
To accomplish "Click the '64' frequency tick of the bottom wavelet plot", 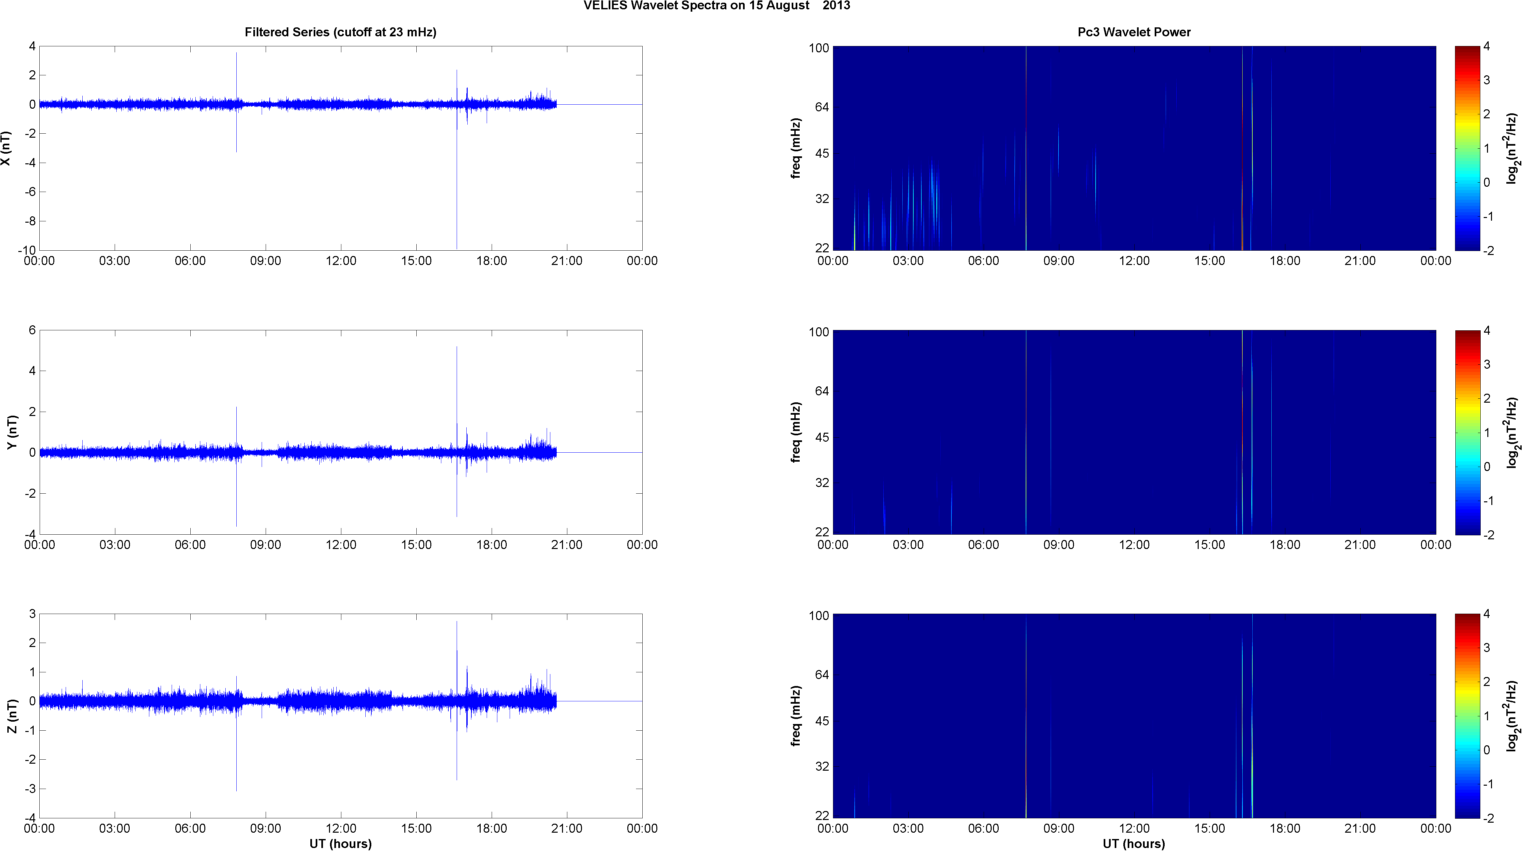I will pos(823,675).
